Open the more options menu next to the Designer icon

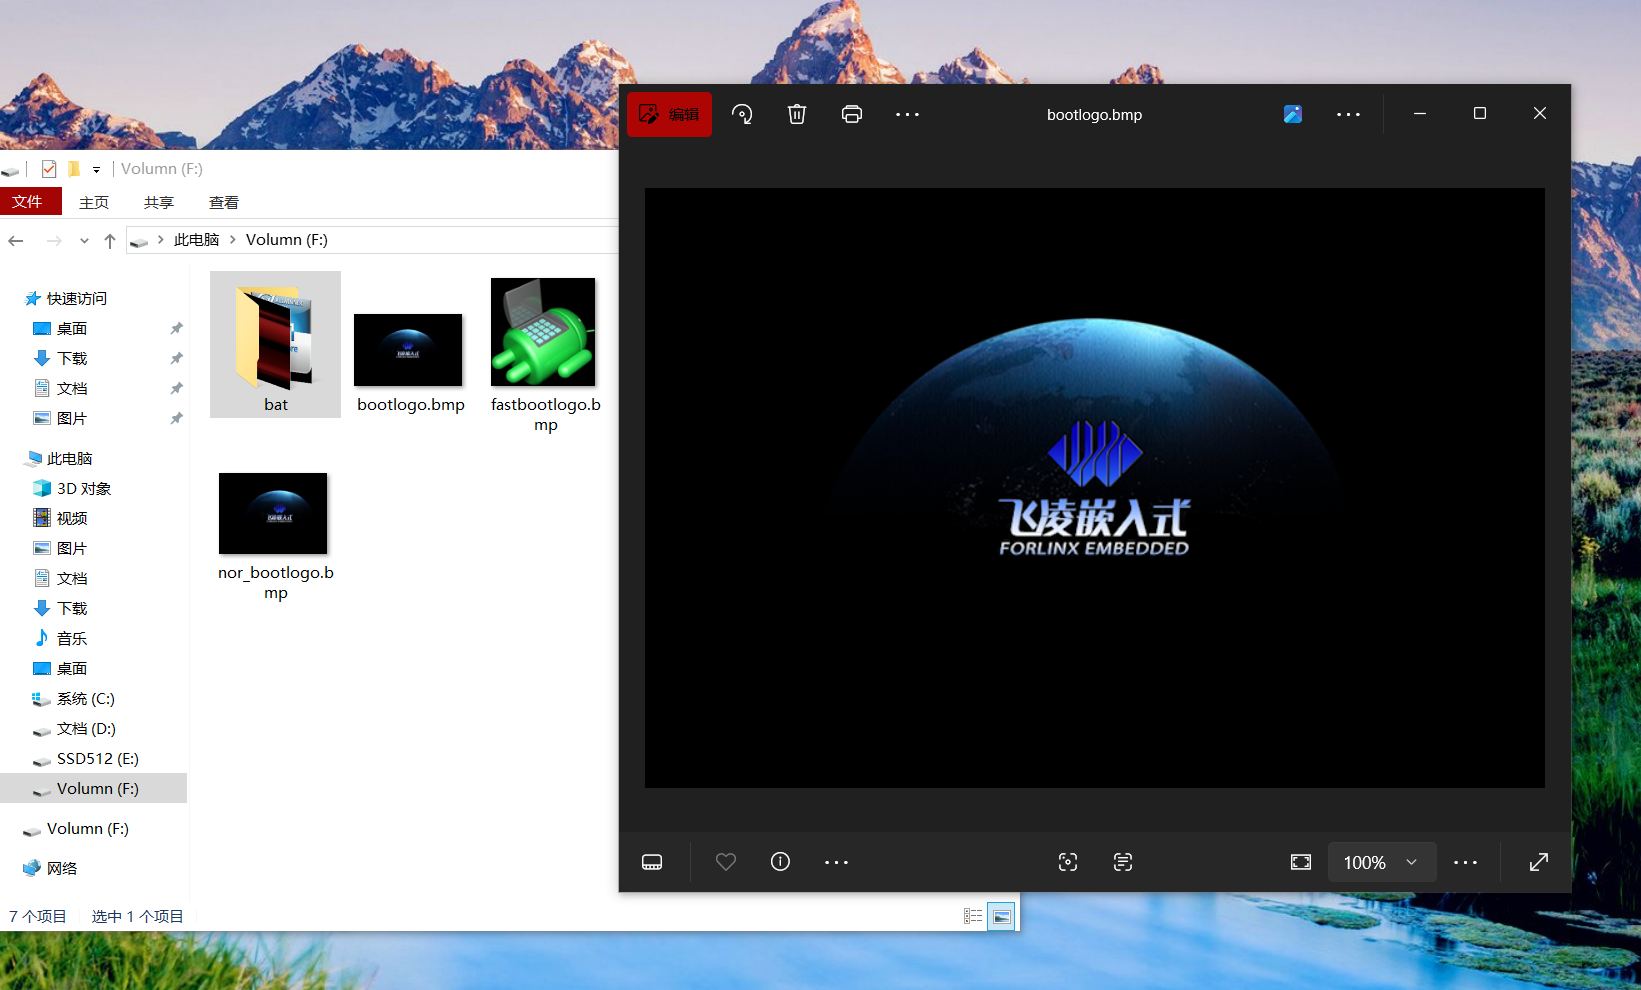[x=1348, y=114]
